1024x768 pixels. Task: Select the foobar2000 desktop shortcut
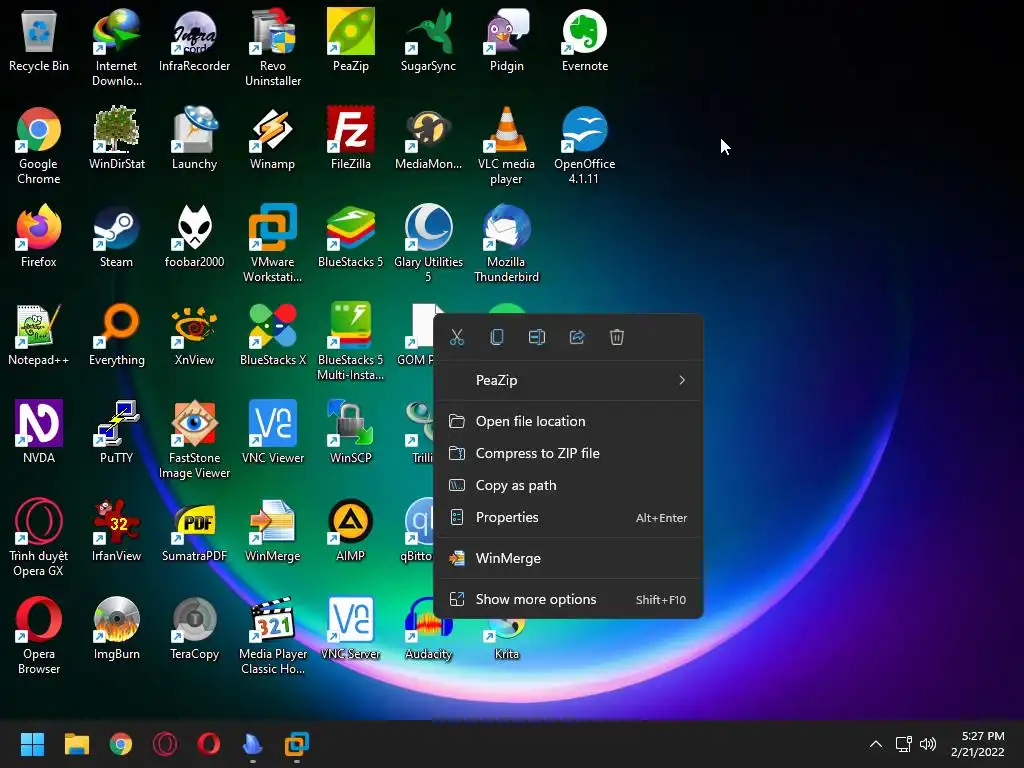pos(195,236)
